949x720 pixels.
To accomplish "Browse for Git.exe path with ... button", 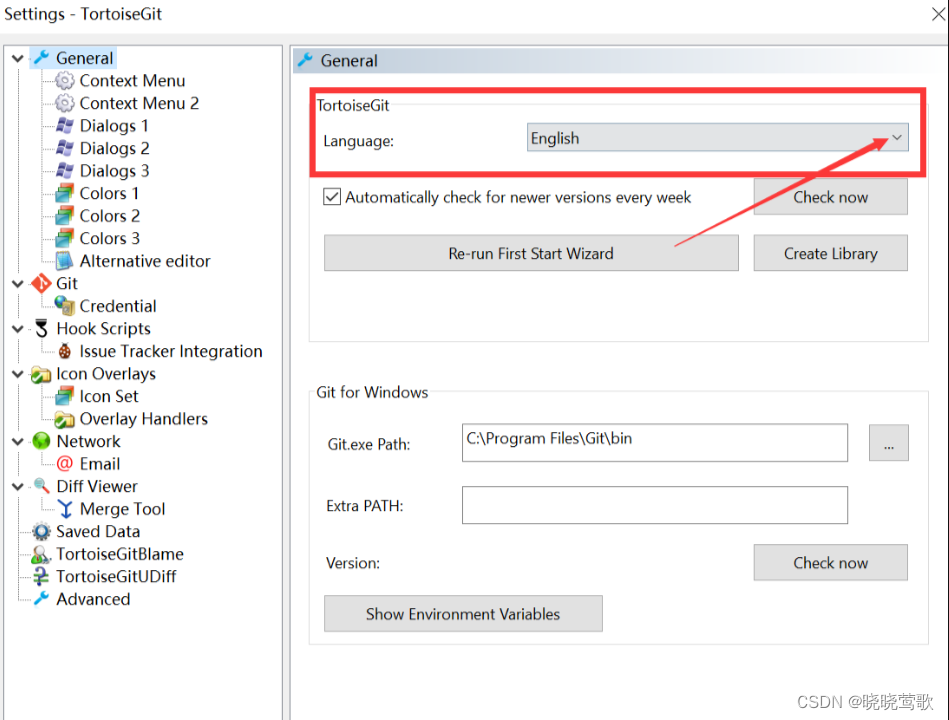I will click(888, 443).
